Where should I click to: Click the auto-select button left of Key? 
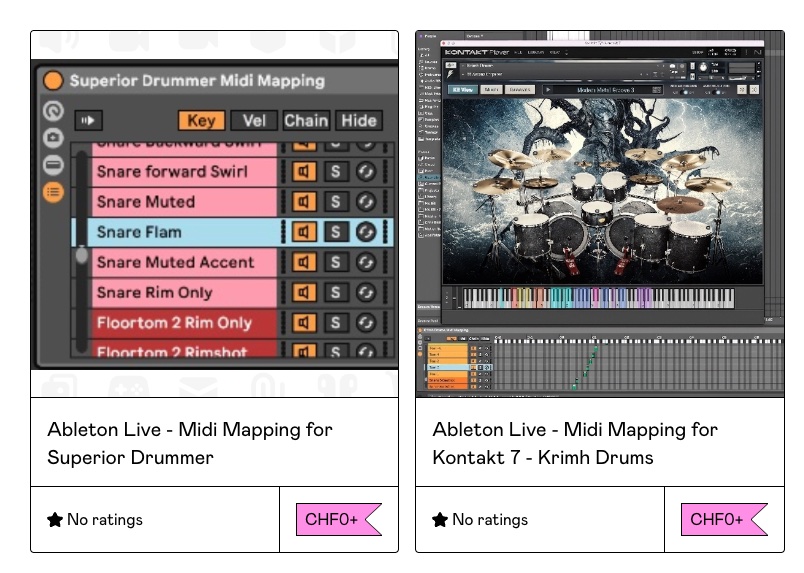click(88, 121)
